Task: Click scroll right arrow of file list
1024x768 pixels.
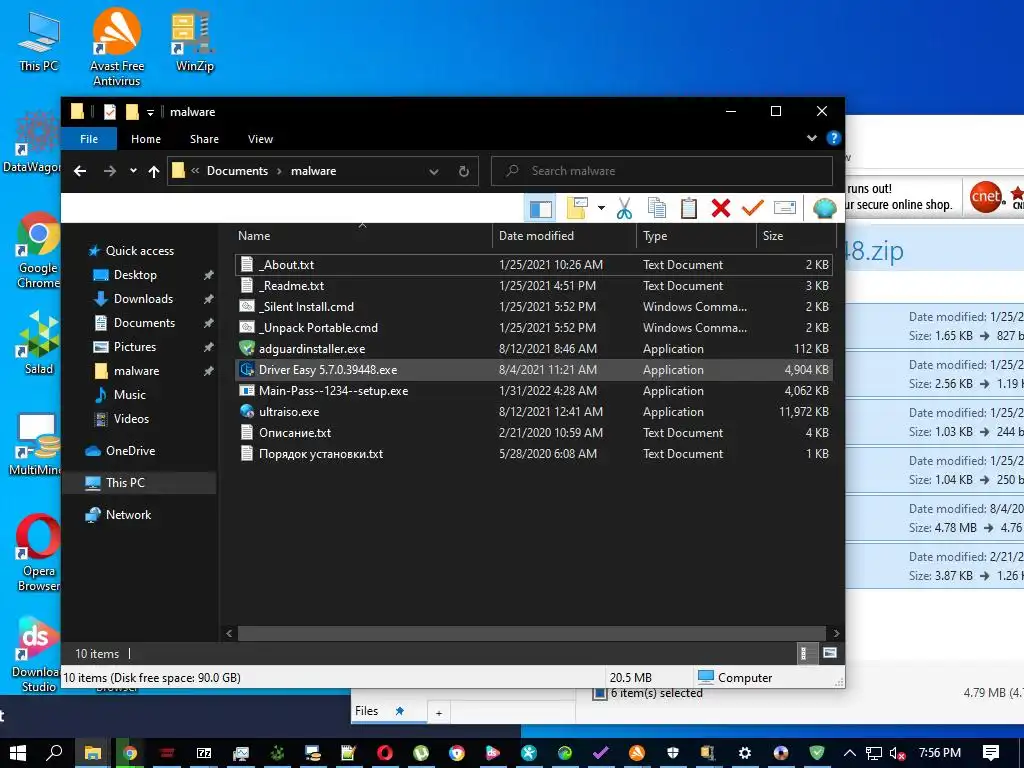Action: [836, 633]
